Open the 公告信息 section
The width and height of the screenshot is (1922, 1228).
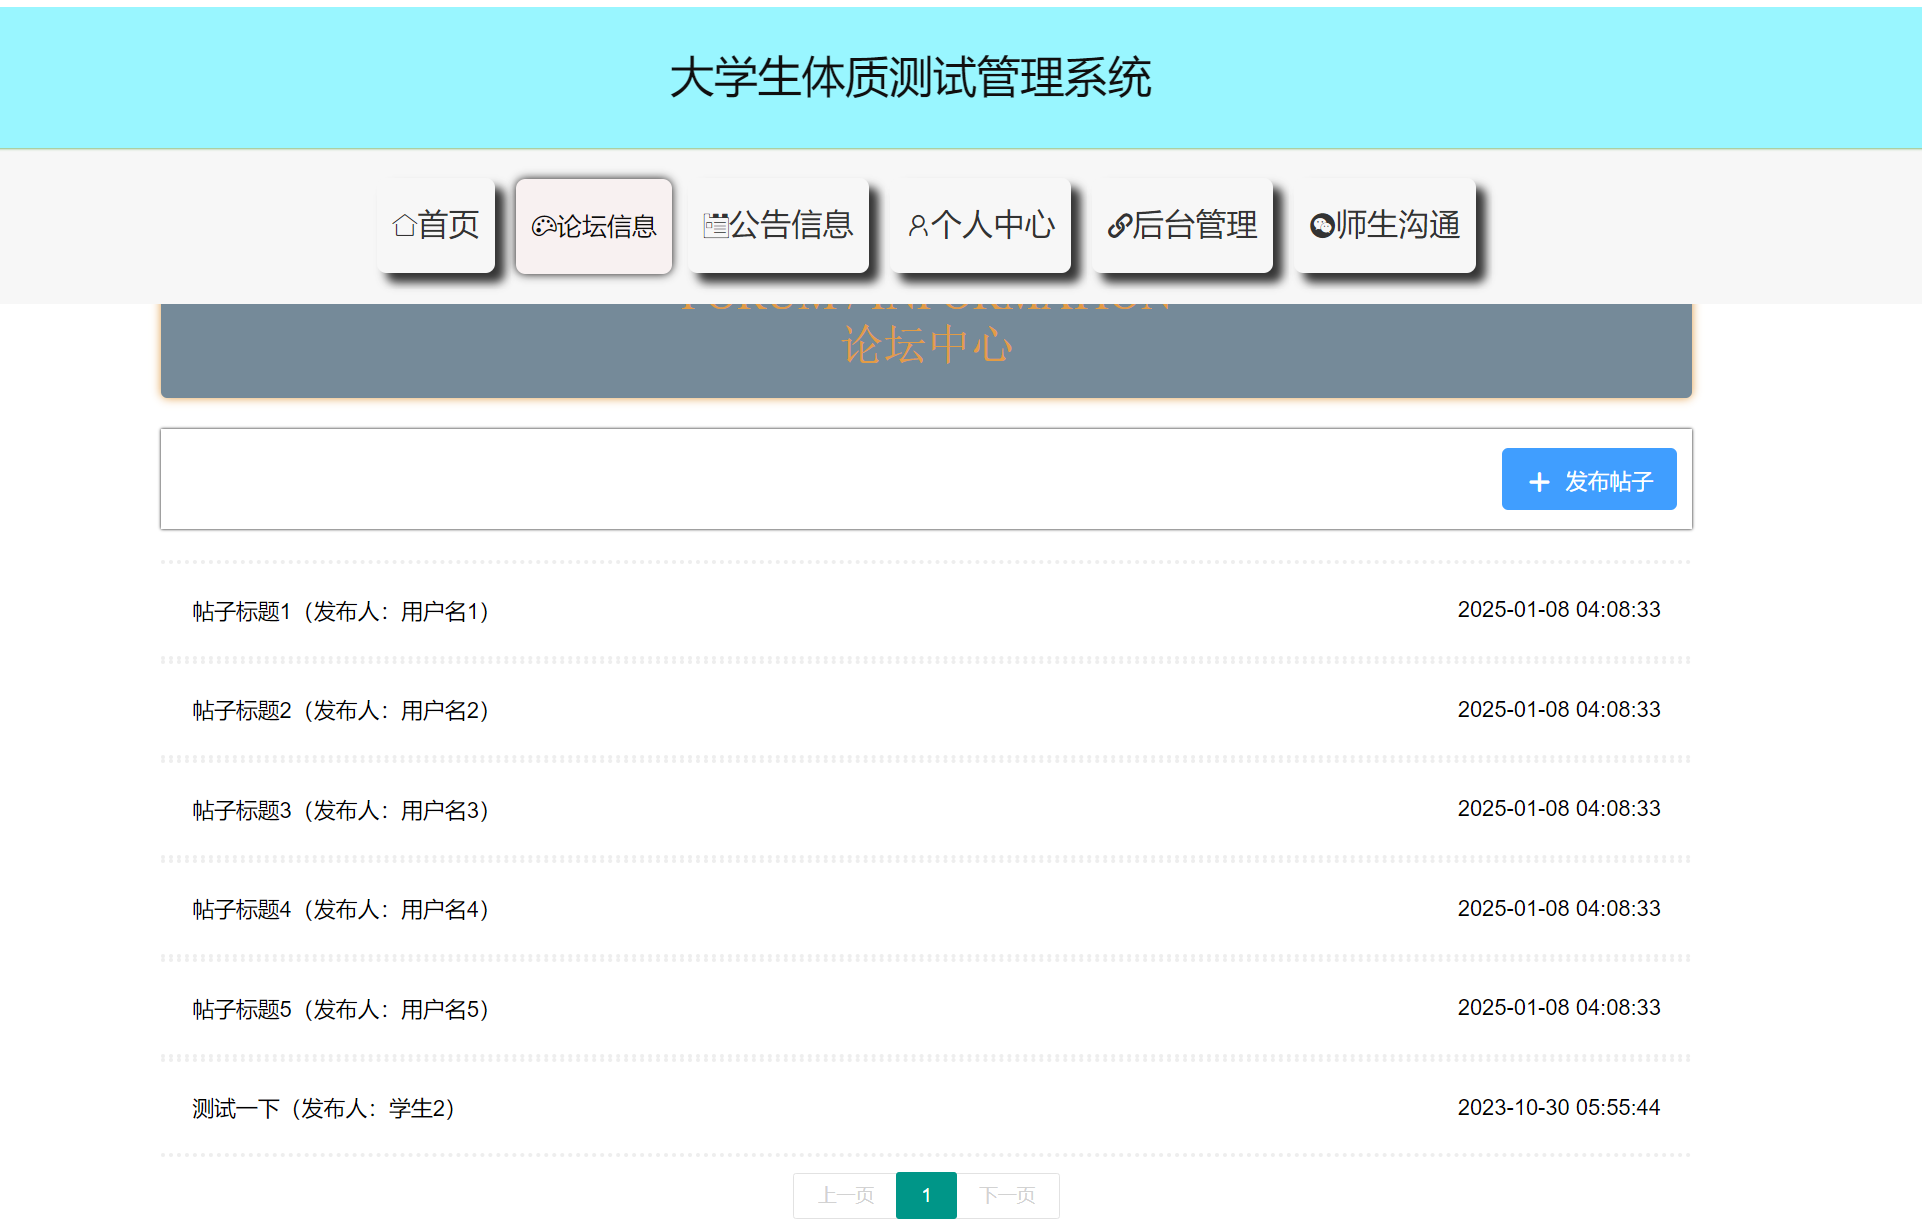click(779, 226)
